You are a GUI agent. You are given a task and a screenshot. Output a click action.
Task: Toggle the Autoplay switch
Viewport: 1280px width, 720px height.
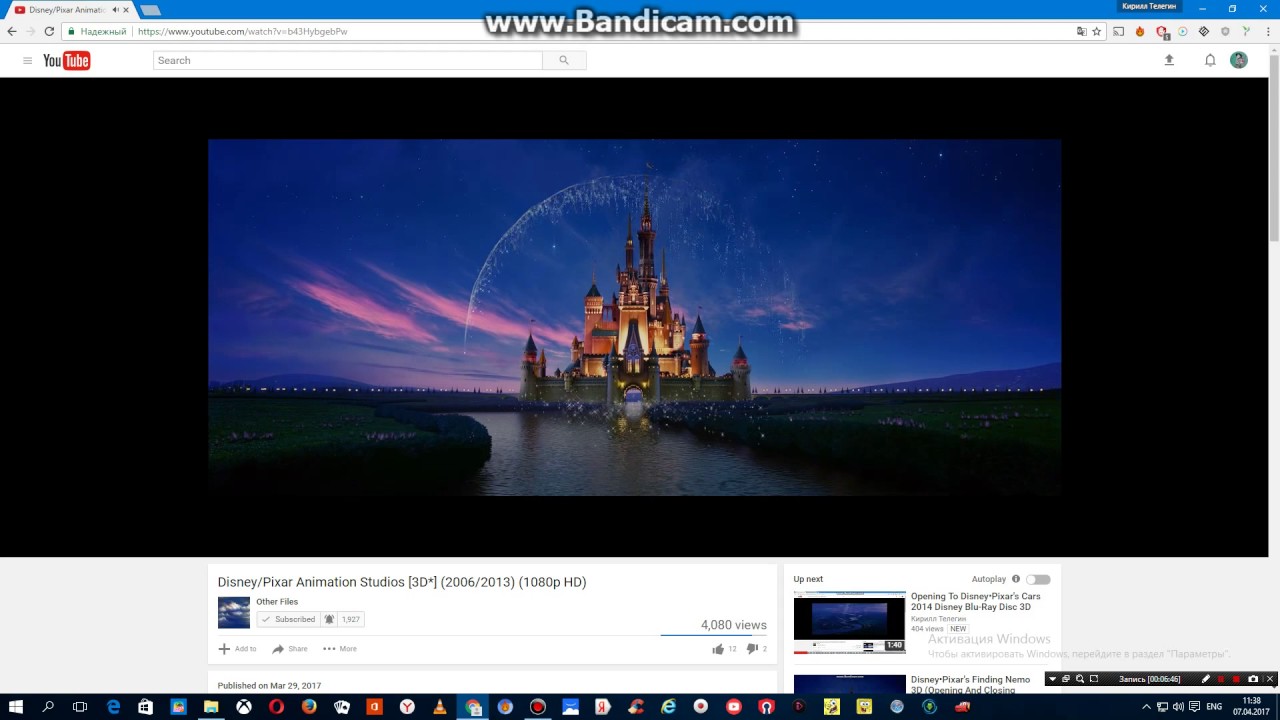1038,579
